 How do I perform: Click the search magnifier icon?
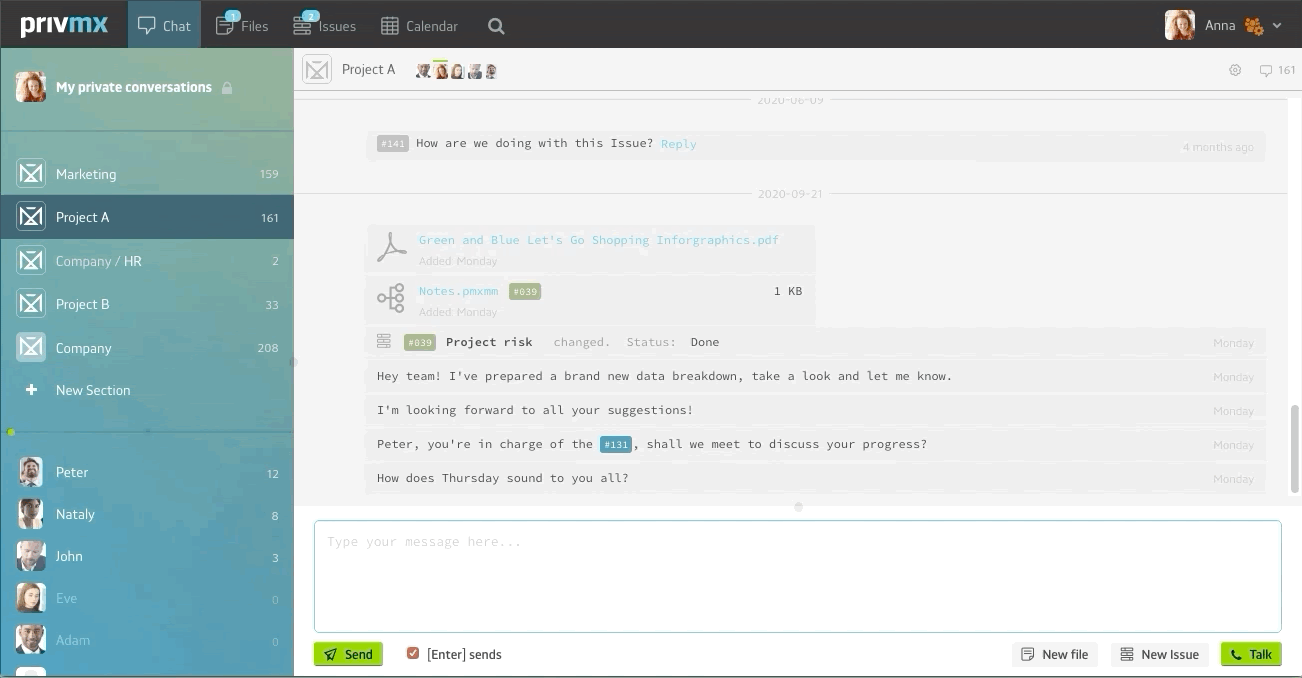click(496, 26)
